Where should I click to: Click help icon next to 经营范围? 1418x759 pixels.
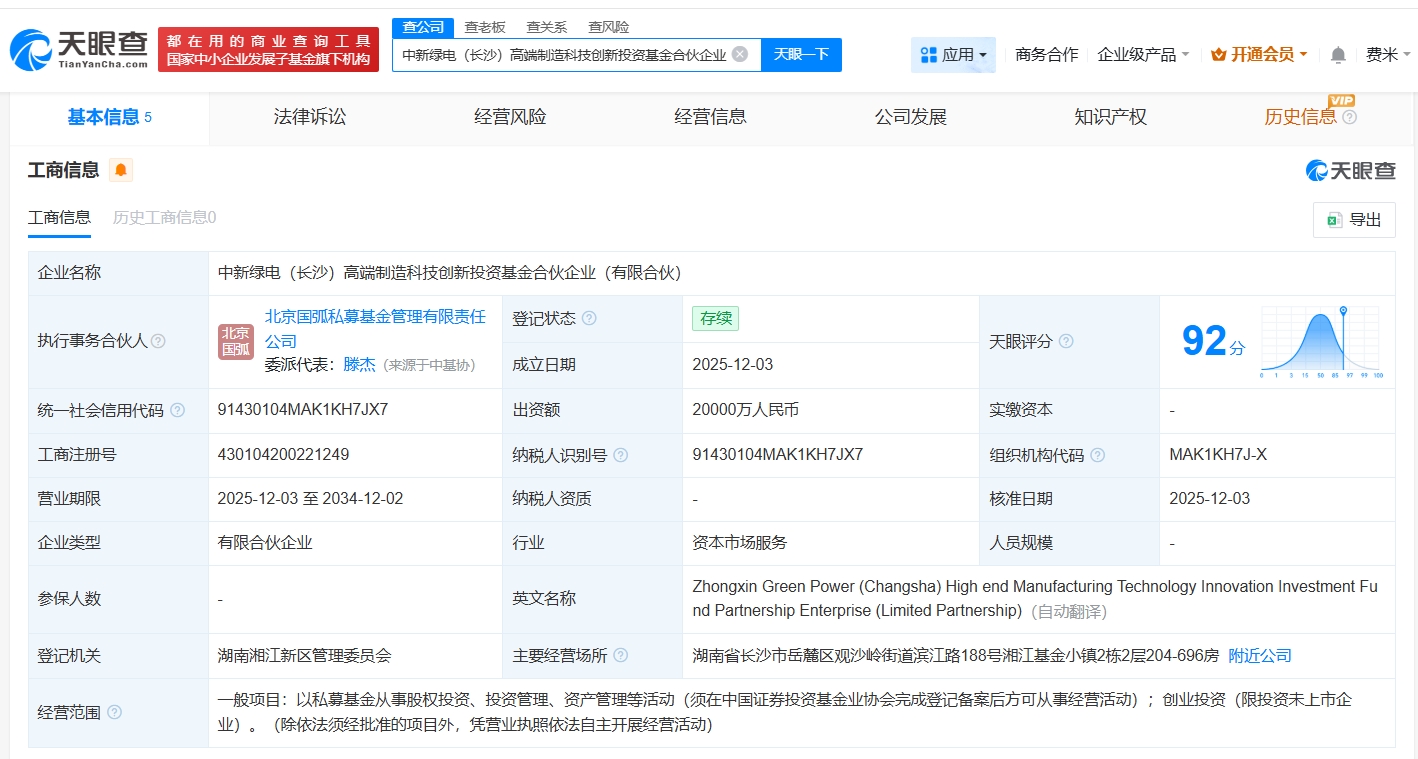(114, 713)
